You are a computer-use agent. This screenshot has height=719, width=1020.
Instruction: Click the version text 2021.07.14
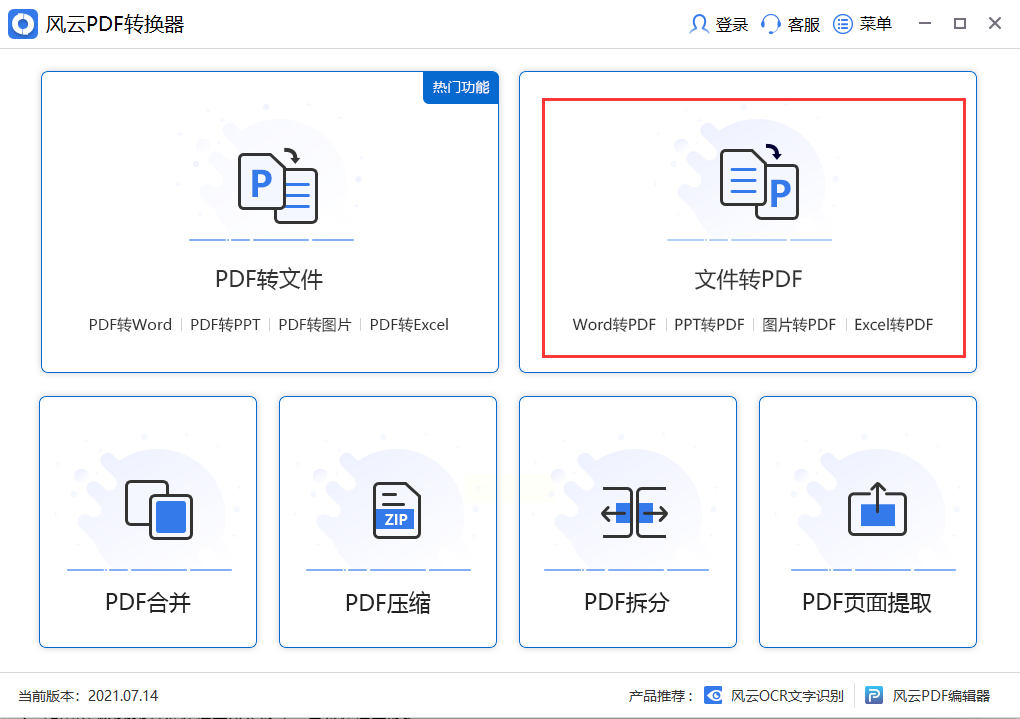(123, 696)
